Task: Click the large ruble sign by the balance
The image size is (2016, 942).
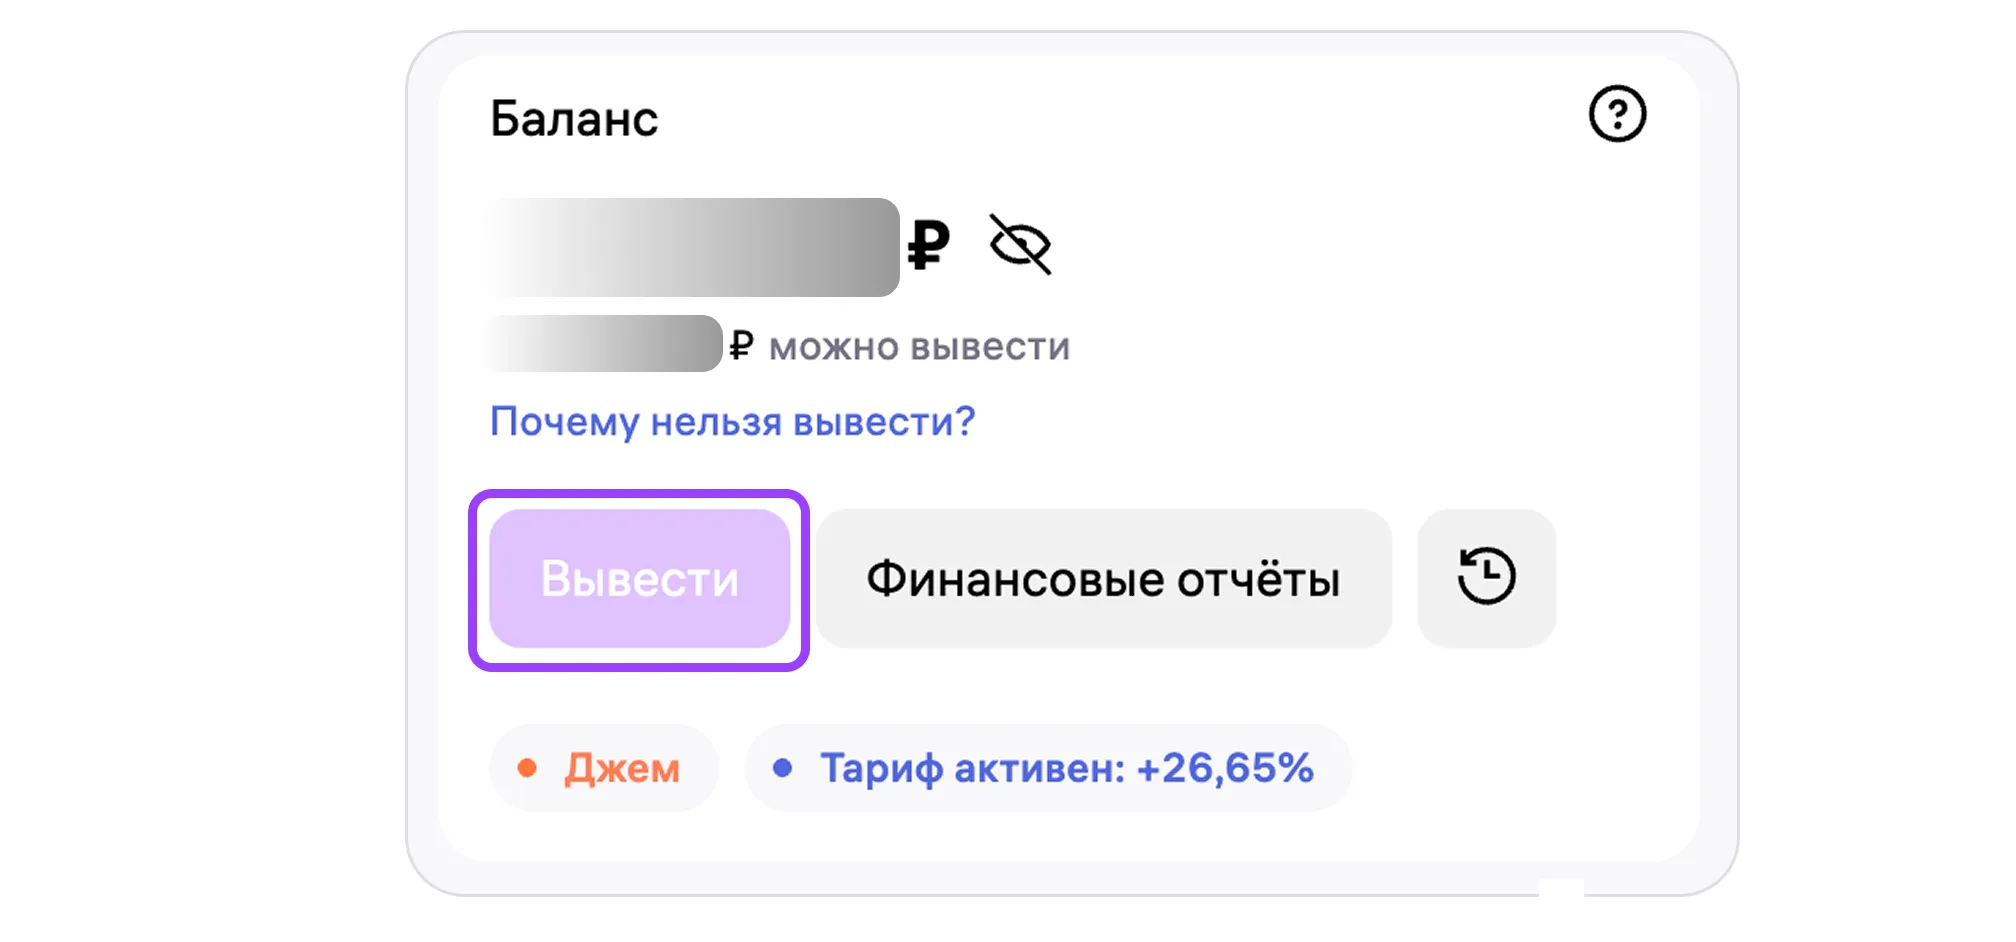Action: pos(928,245)
